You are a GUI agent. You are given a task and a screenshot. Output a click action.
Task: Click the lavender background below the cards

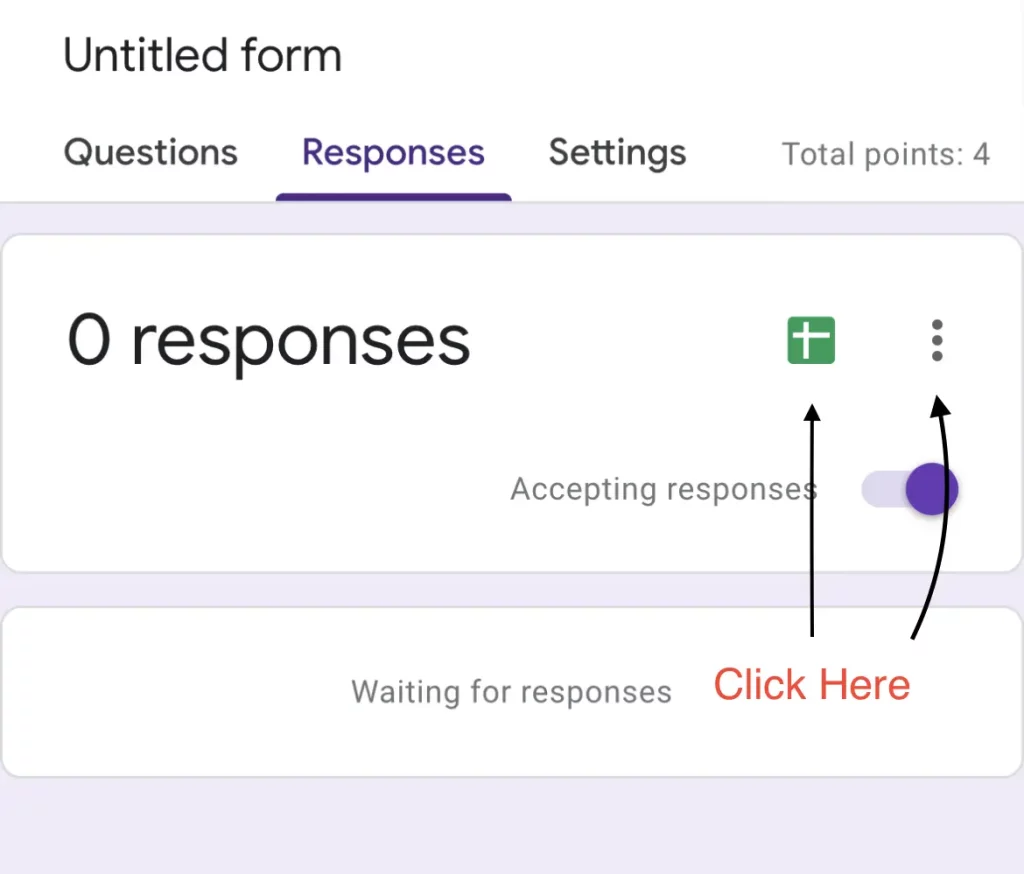(500, 830)
